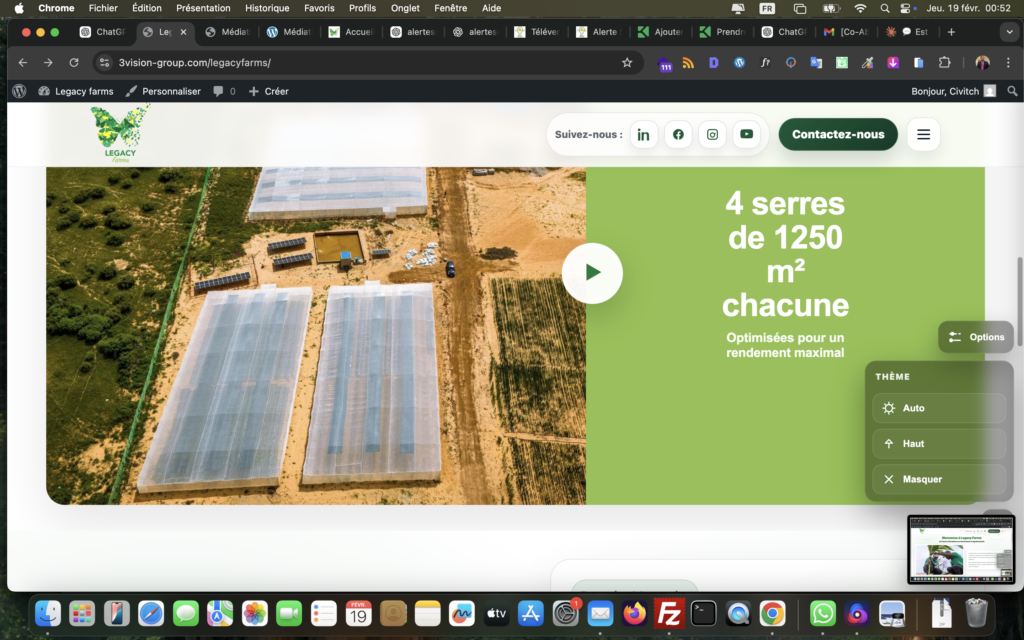Image resolution: width=1024 pixels, height=640 pixels.
Task: Open the Historique menu in menu bar
Action: pyautogui.click(x=267, y=8)
